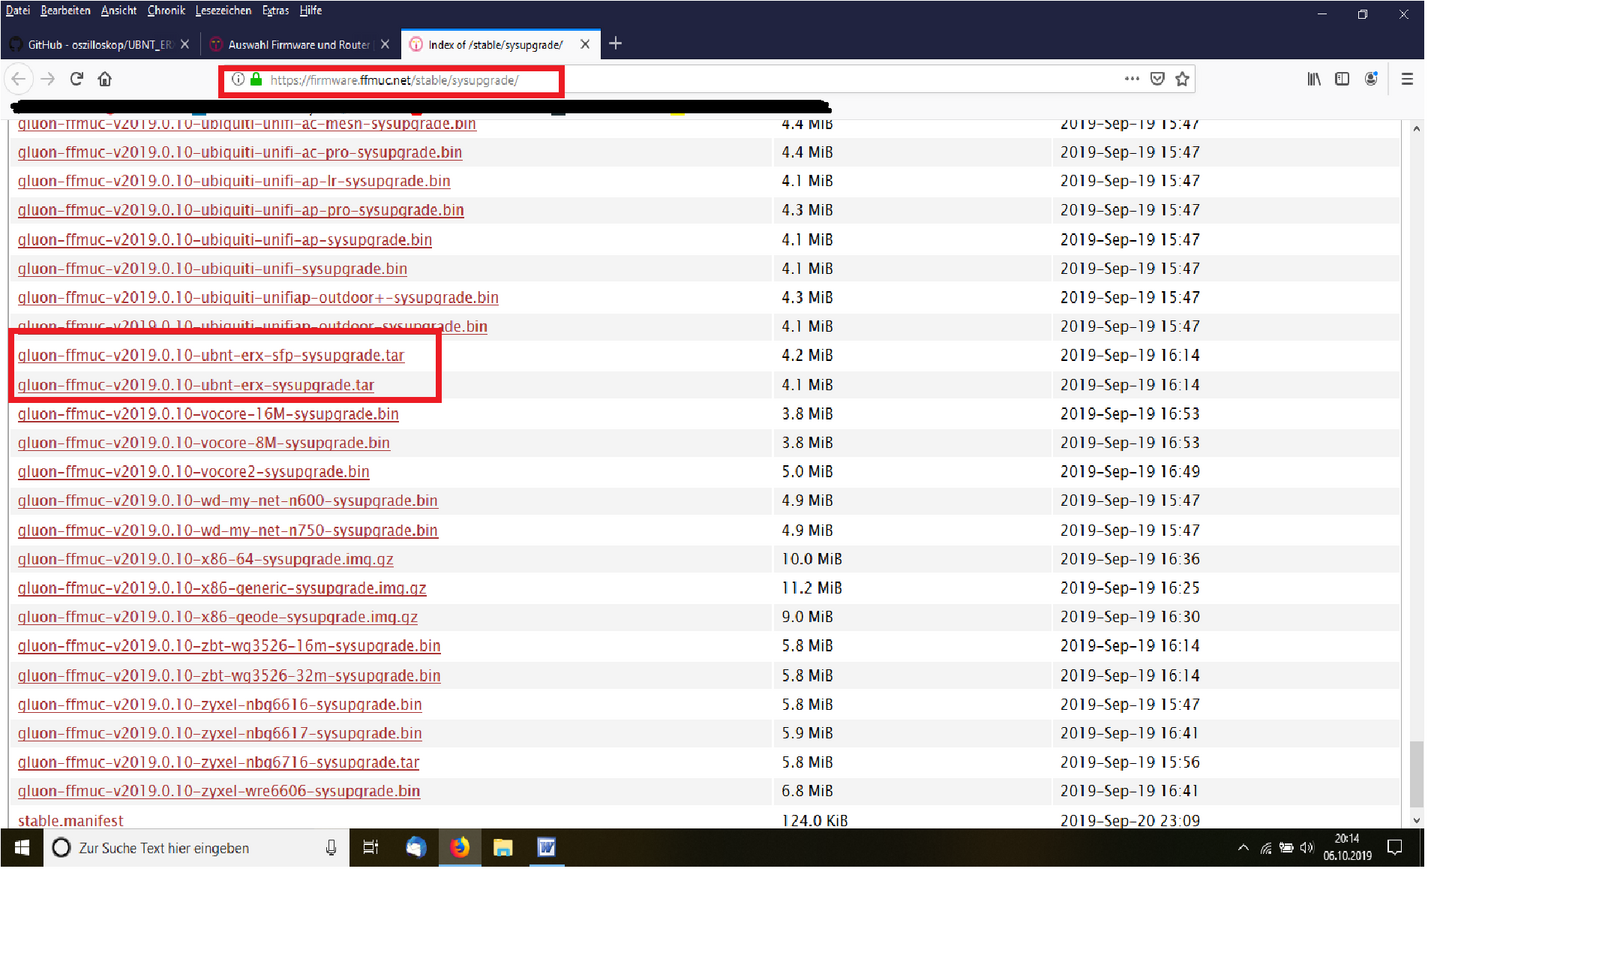The image size is (1617, 964).
Task: Toggle the sidebar view icon
Action: pos(1342,79)
